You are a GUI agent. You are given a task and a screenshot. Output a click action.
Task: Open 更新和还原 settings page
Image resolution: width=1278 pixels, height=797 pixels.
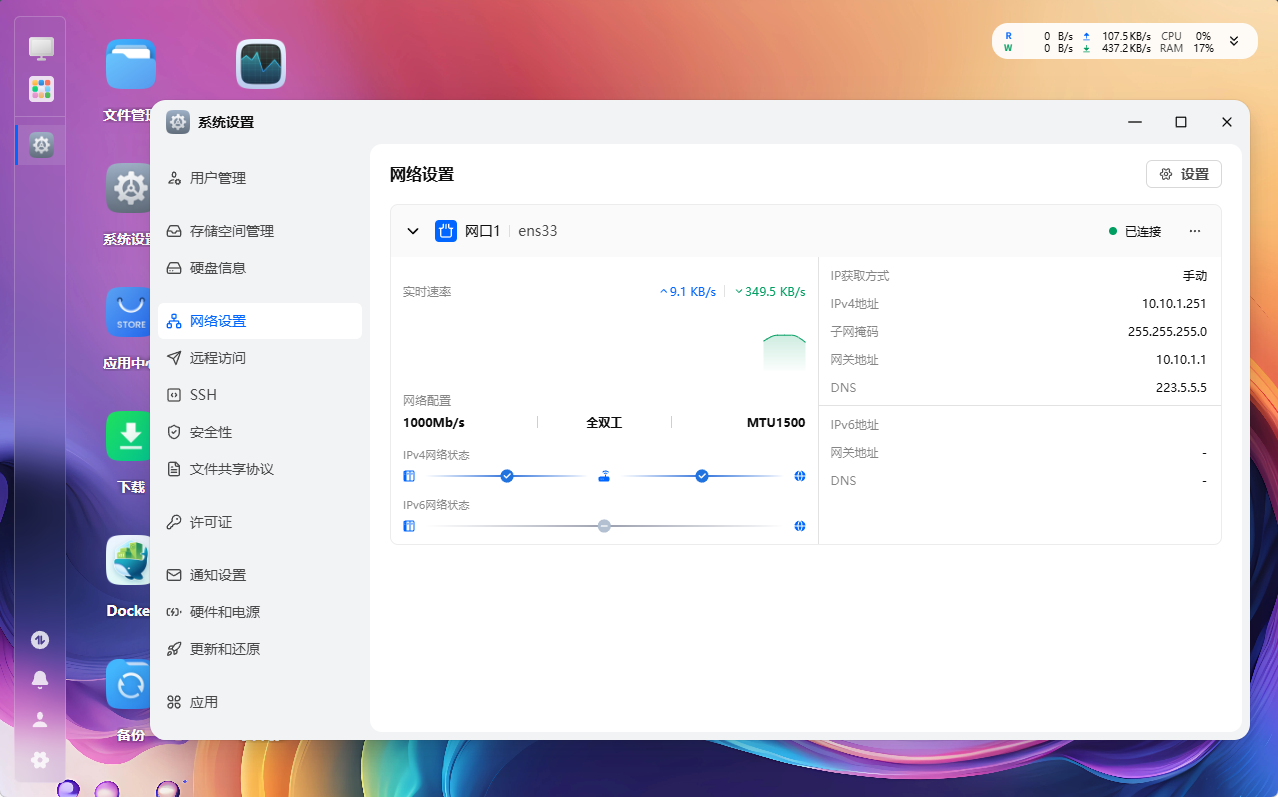point(224,649)
